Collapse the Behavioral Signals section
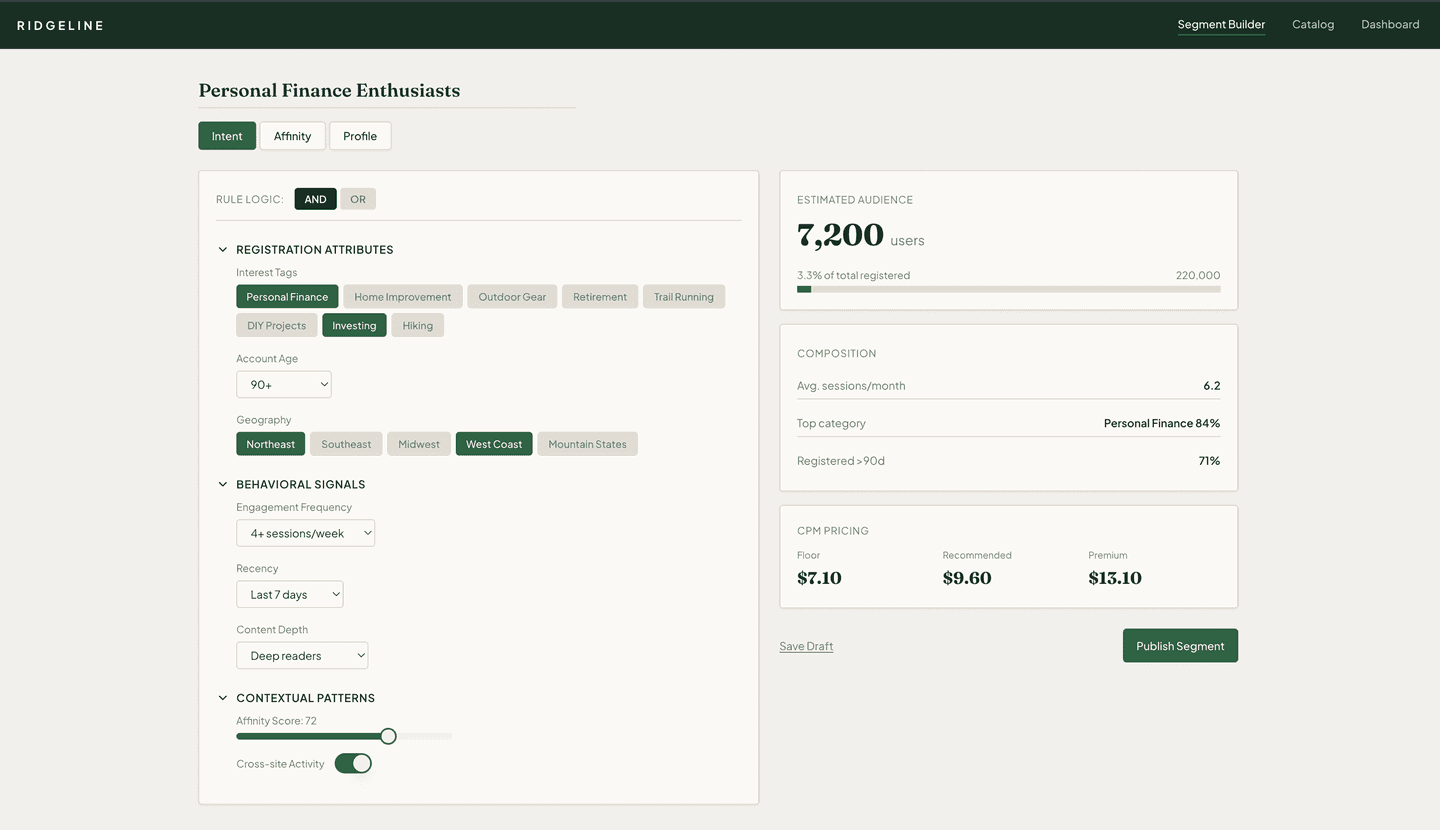This screenshot has width=1440, height=830. [222, 484]
